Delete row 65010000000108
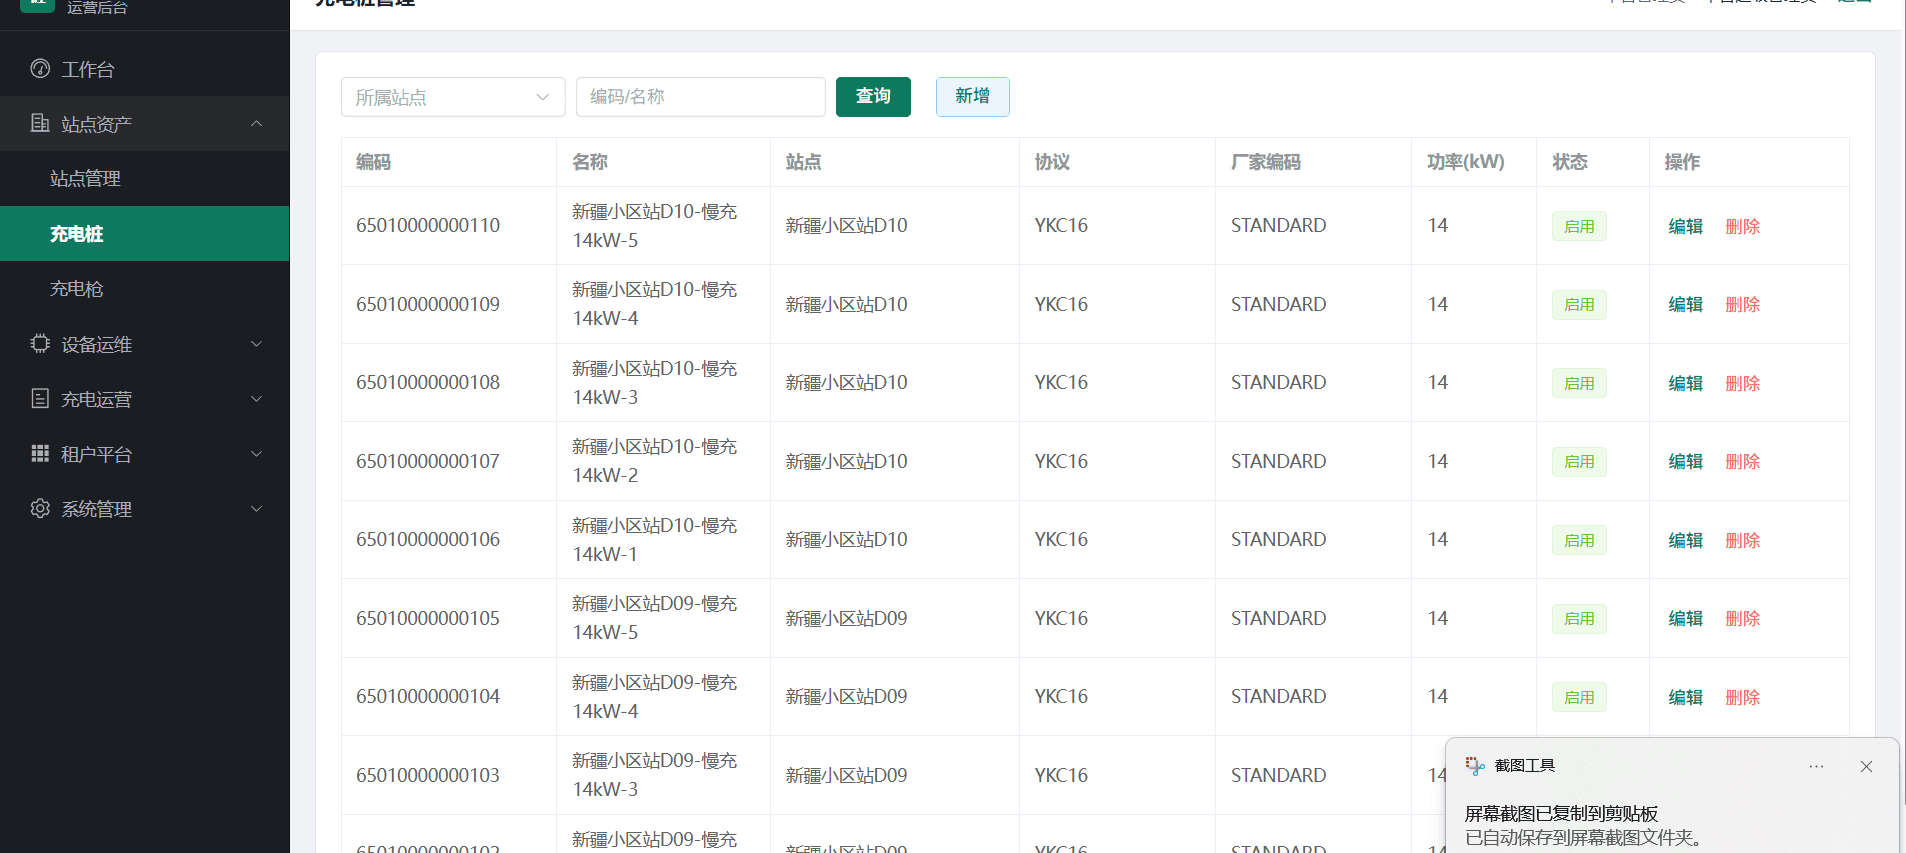 click(1742, 383)
